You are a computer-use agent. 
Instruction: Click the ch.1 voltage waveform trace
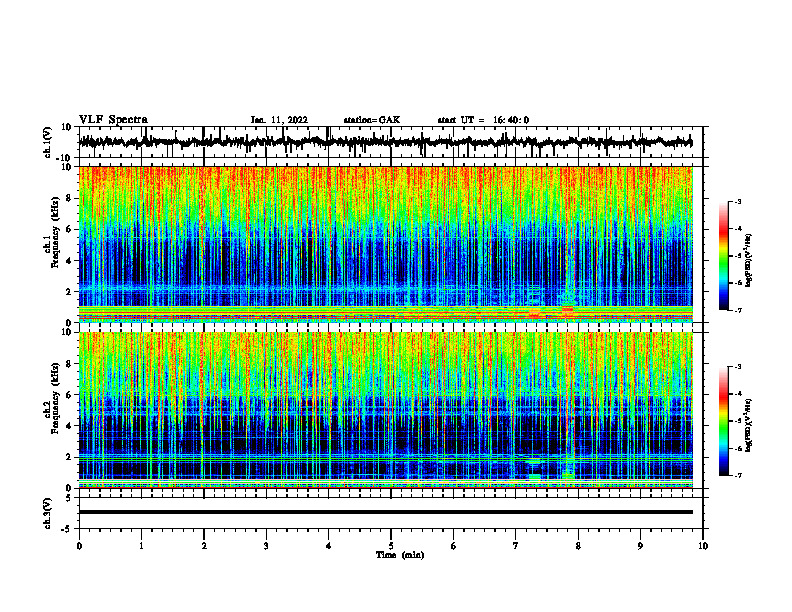[385, 142]
